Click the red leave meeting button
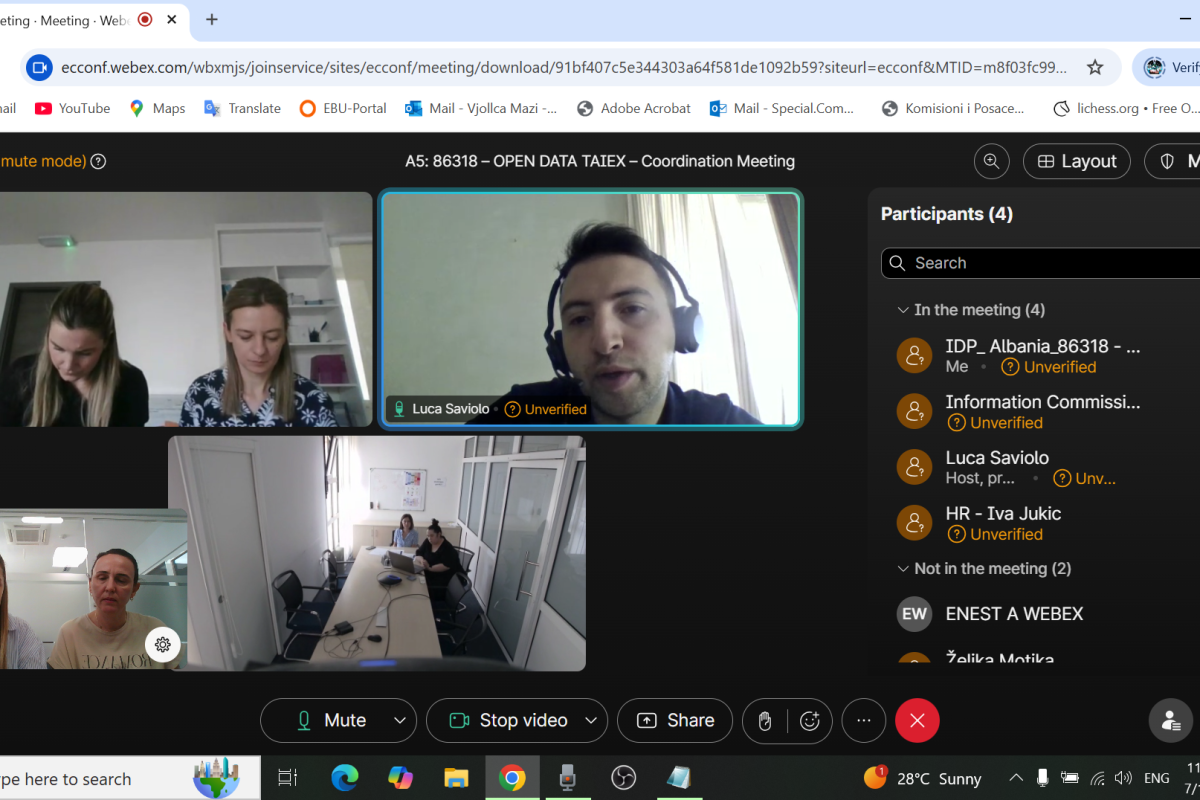The image size is (1200, 800). (917, 720)
